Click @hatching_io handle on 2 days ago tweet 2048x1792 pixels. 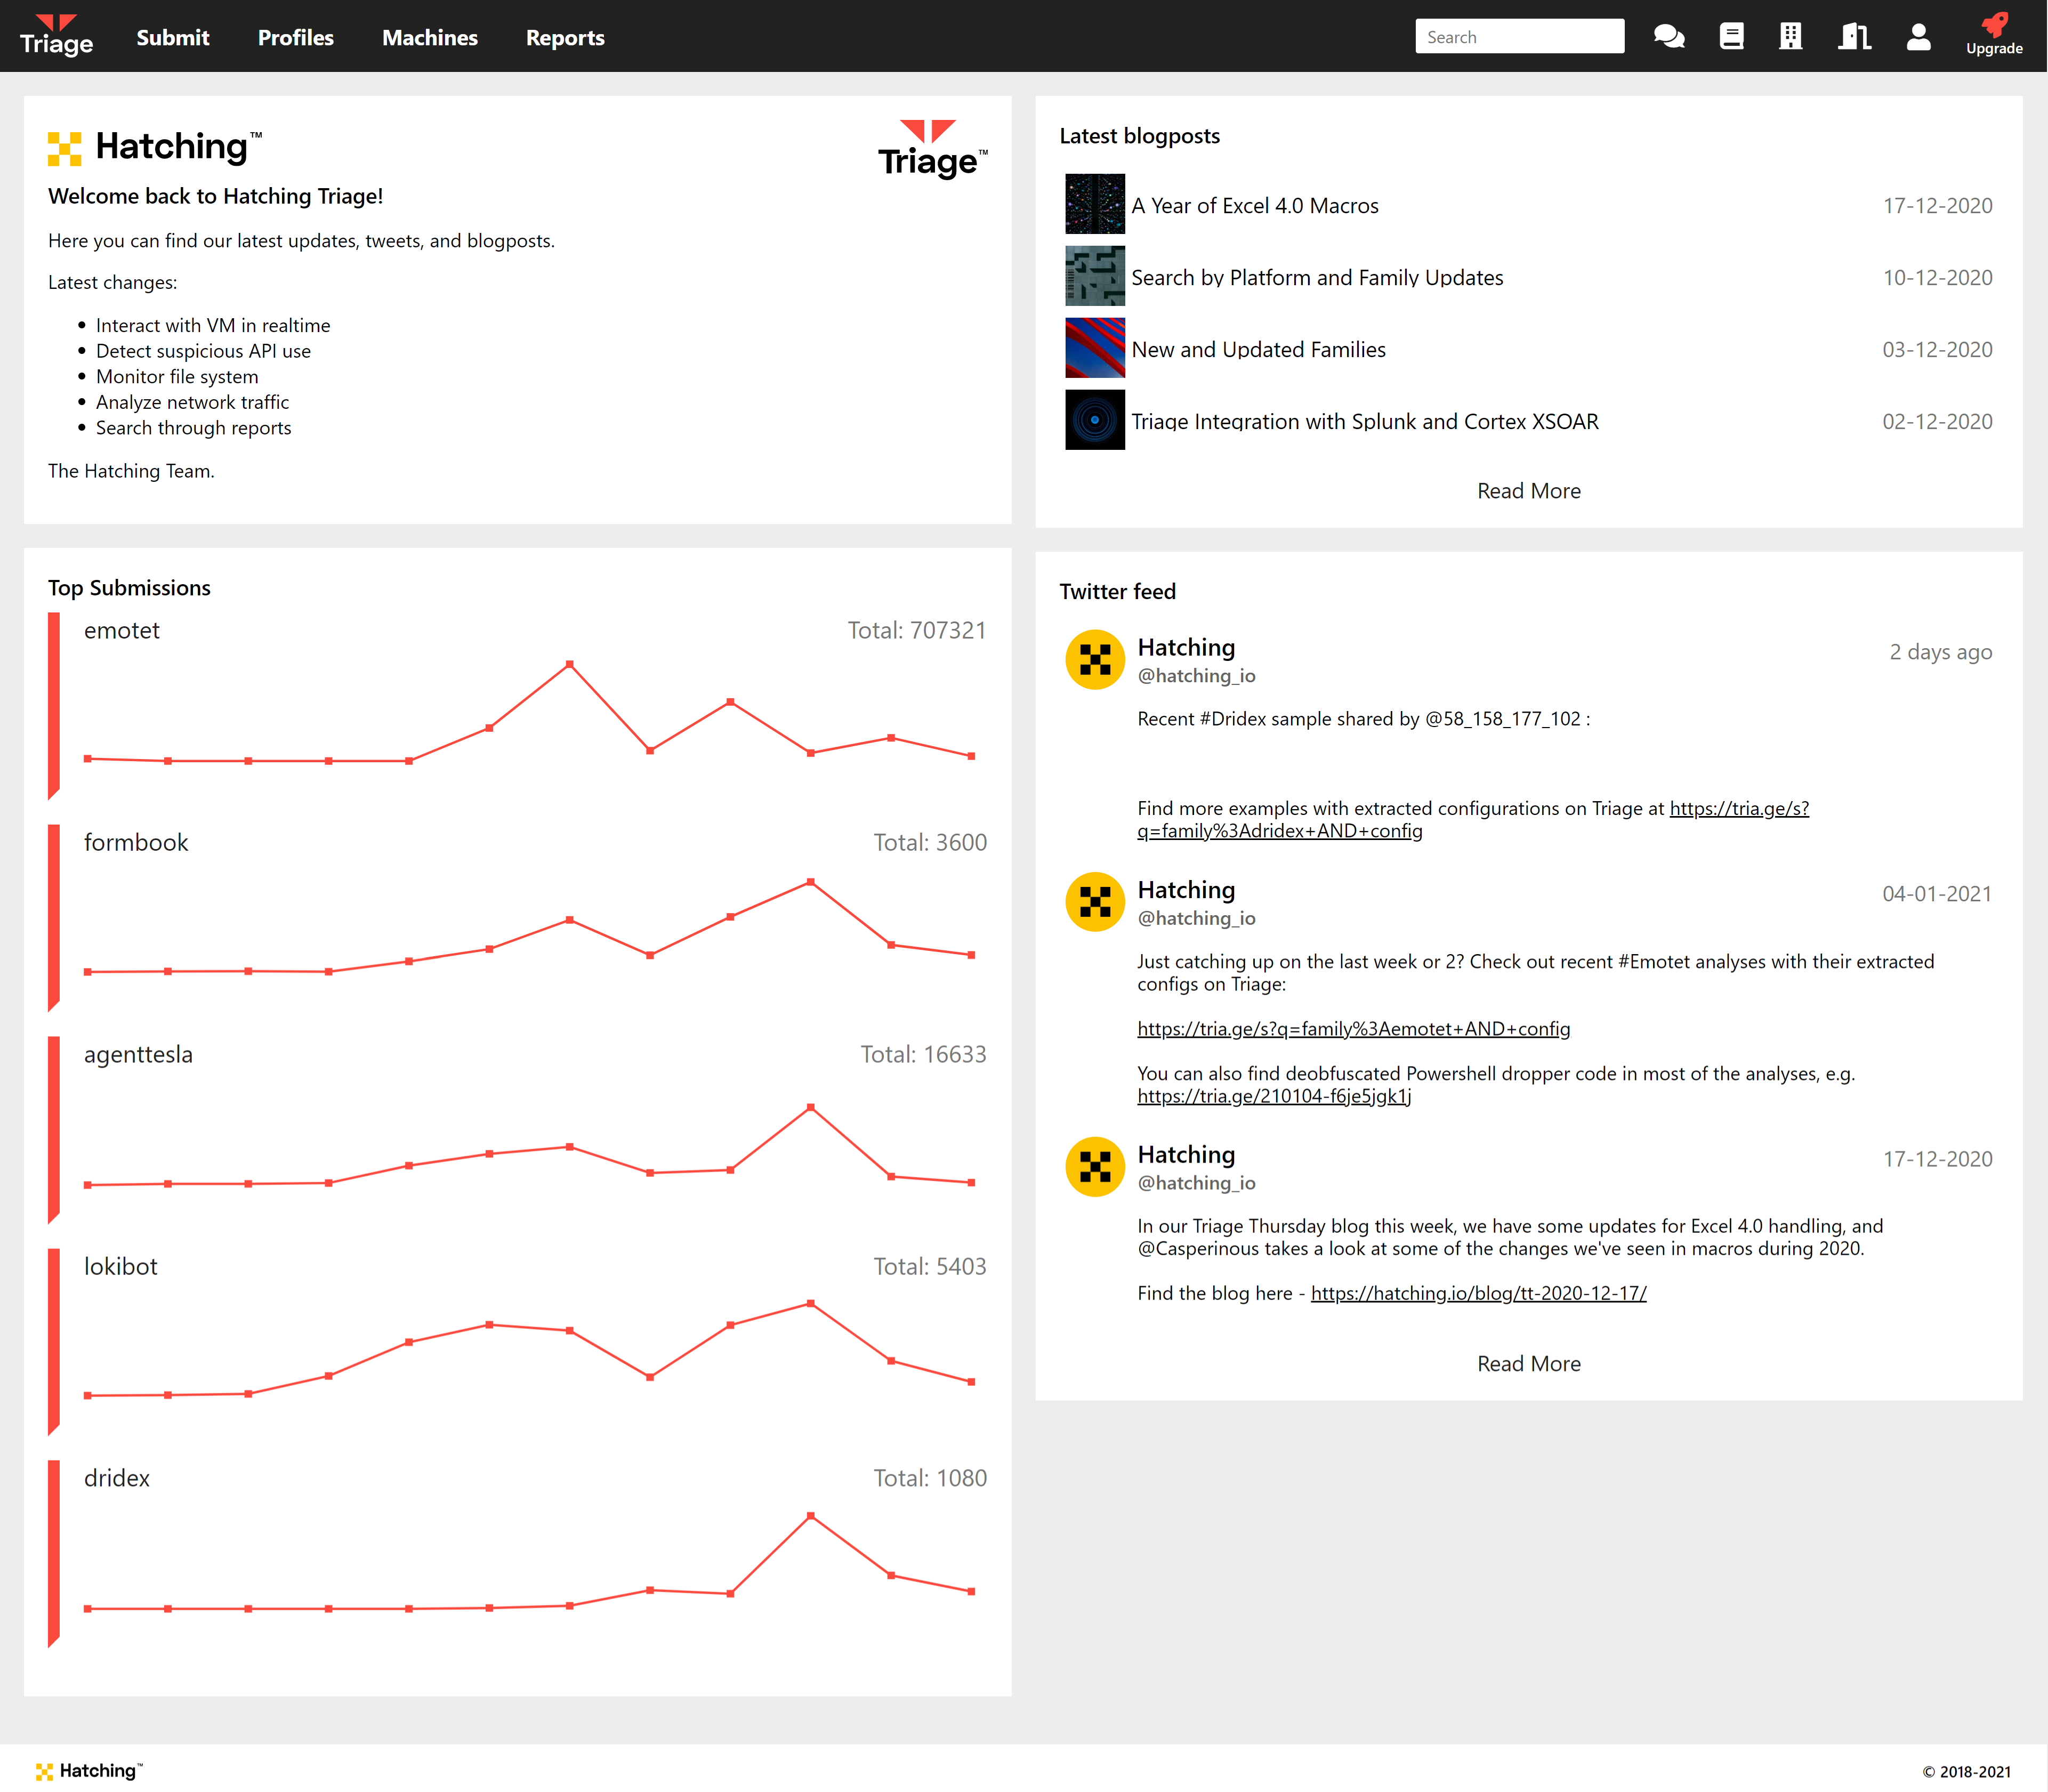[1196, 676]
